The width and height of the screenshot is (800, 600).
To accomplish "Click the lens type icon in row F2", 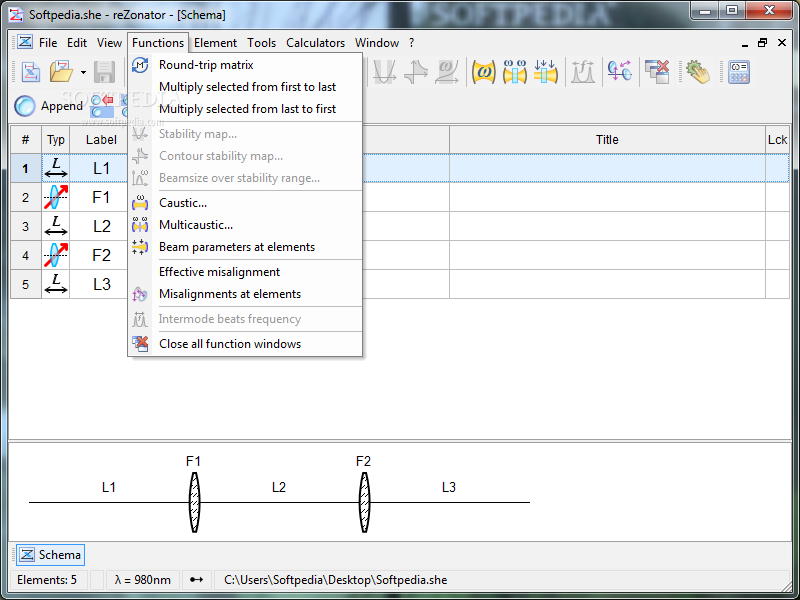I will [x=56, y=255].
